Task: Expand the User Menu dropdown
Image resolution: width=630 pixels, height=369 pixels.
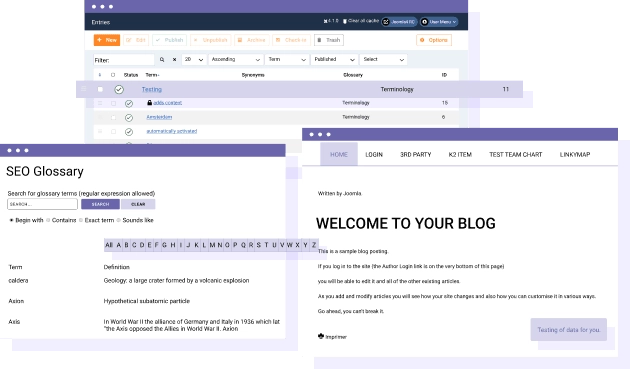Action: pos(439,22)
